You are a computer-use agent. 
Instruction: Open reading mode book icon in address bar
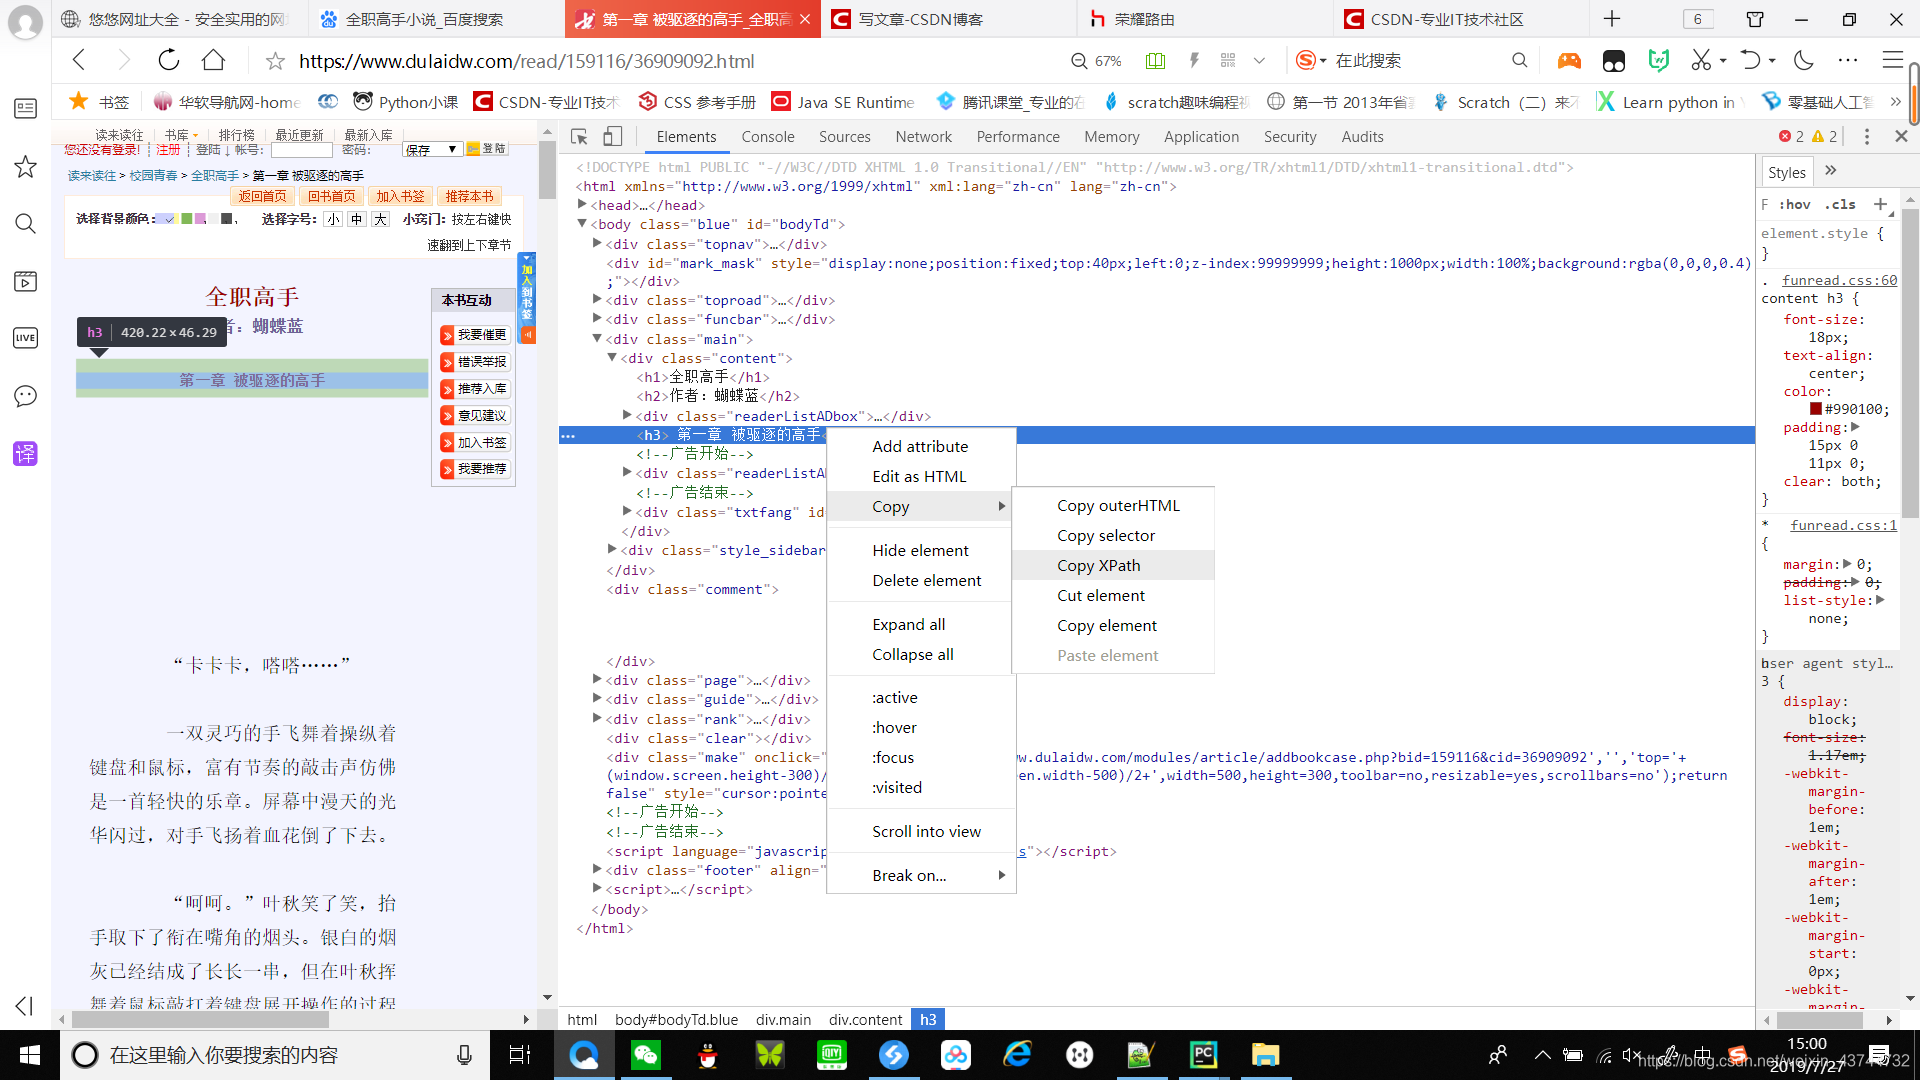pos(1155,61)
